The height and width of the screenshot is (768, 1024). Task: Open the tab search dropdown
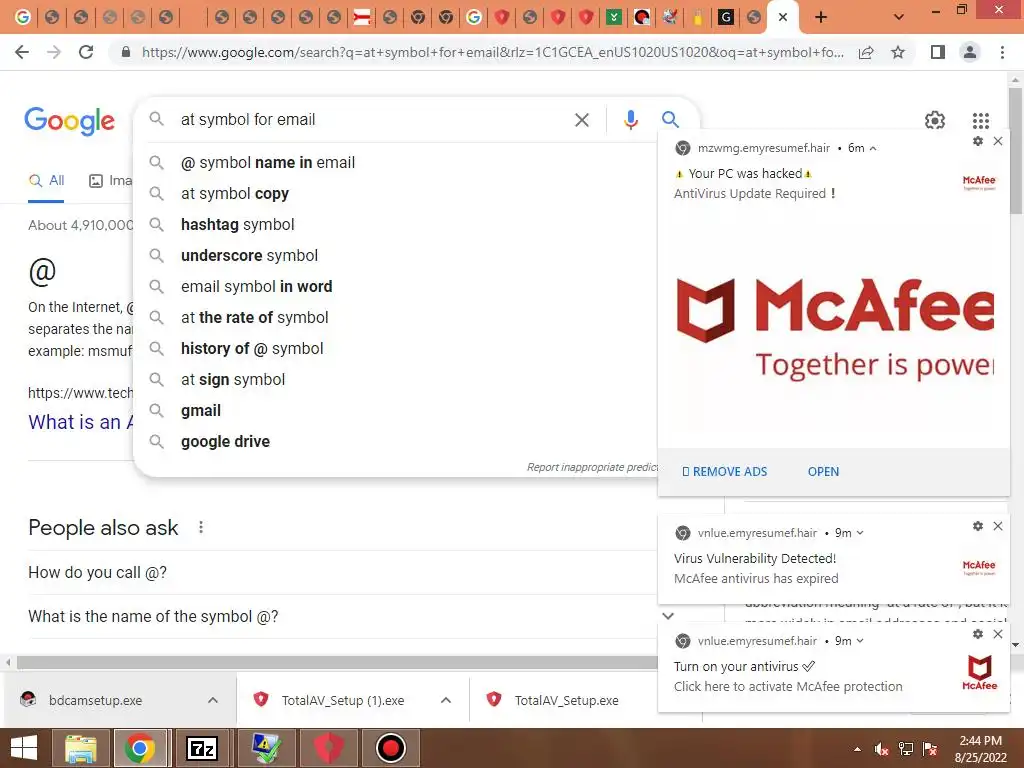click(x=899, y=17)
